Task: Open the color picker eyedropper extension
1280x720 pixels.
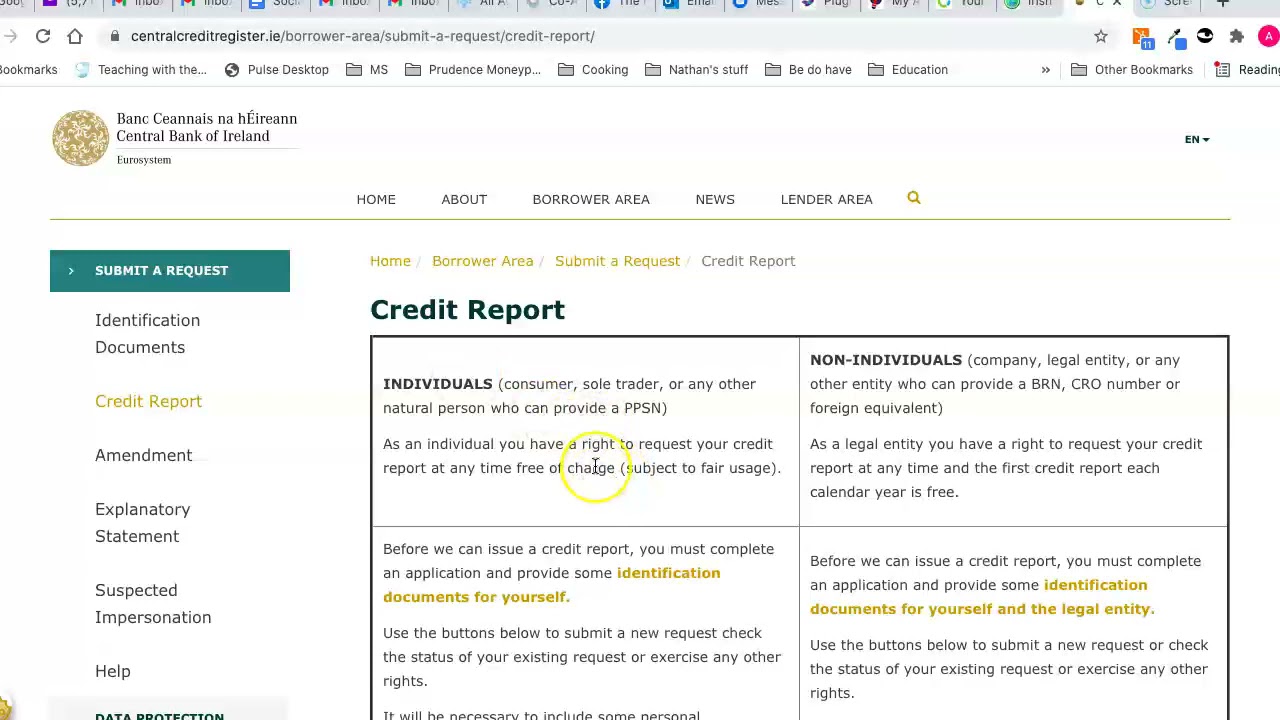Action: pos(1175,37)
